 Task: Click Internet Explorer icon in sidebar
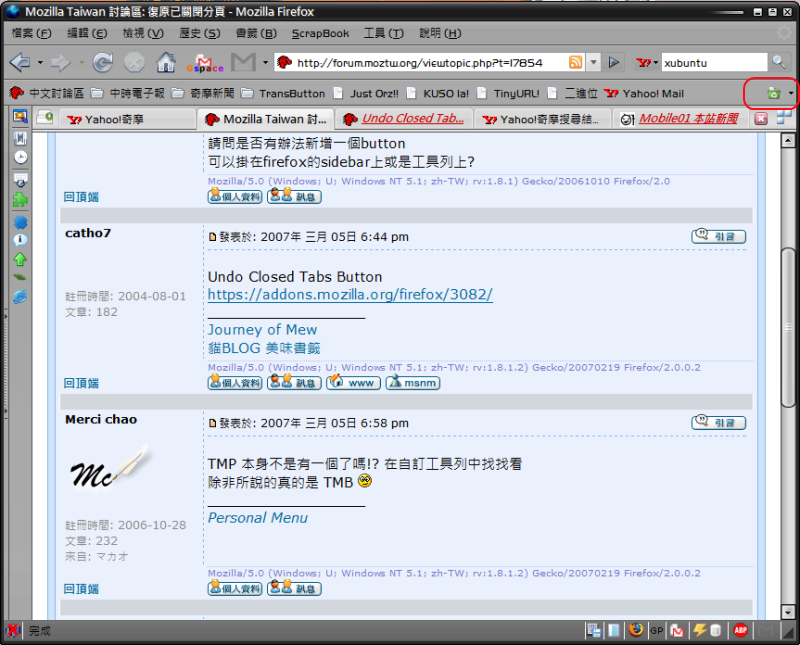click(x=20, y=296)
